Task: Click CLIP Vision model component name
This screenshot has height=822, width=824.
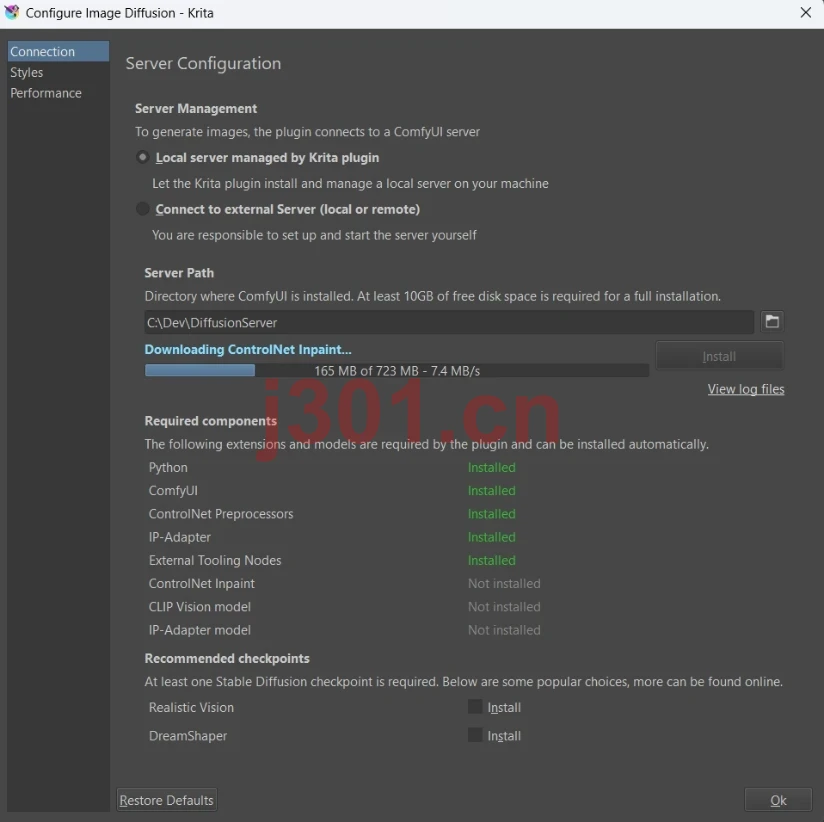Action: click(200, 607)
